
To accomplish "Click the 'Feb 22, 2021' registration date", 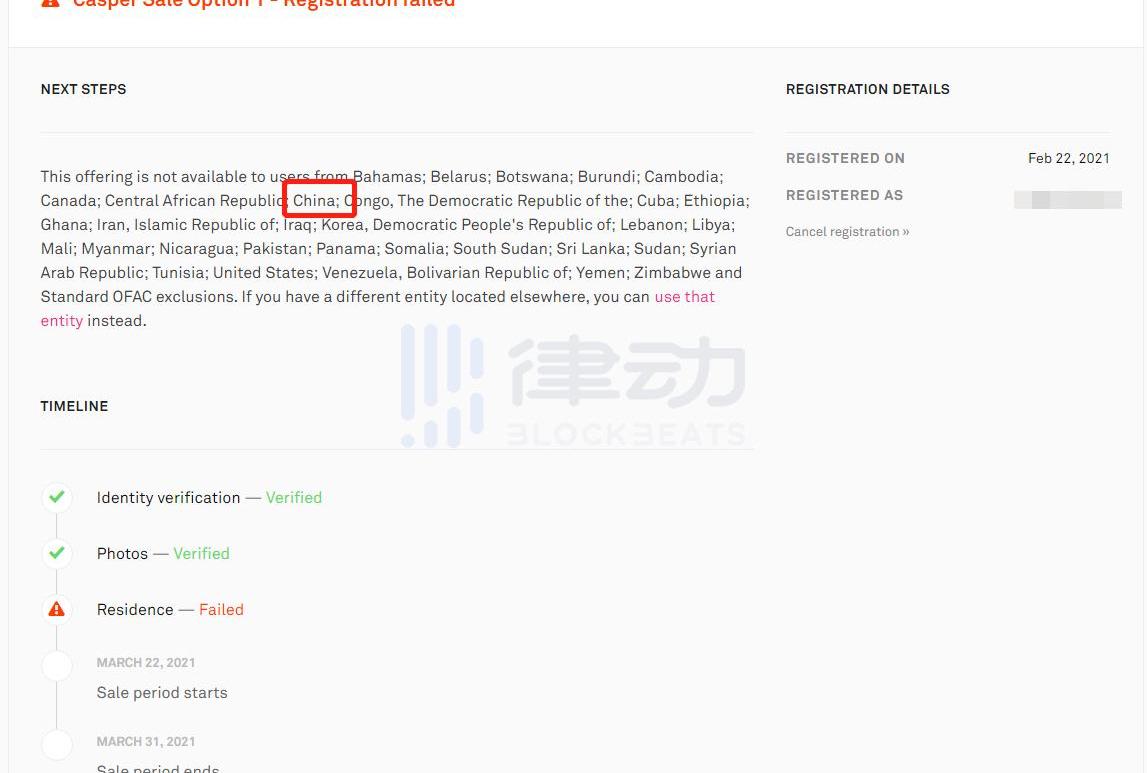I will click(1069, 159).
